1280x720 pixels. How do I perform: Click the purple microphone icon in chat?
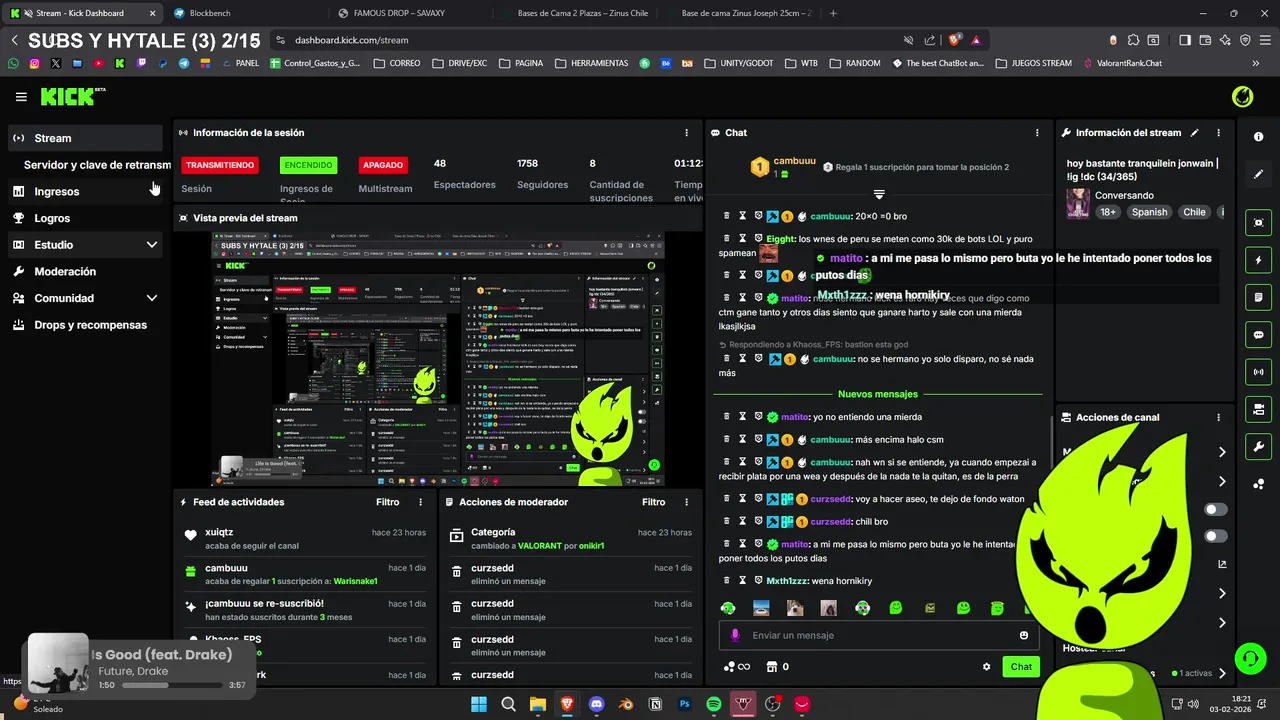point(735,635)
